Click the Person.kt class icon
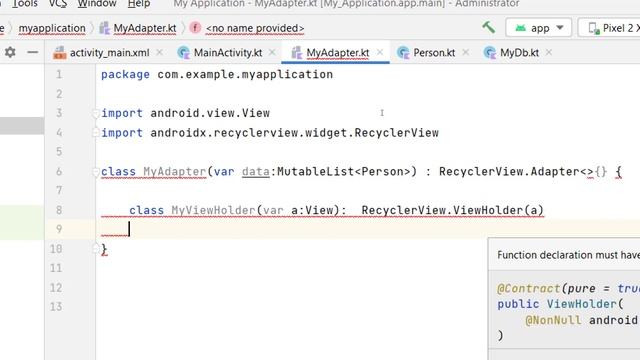640x360 pixels. 403,53
